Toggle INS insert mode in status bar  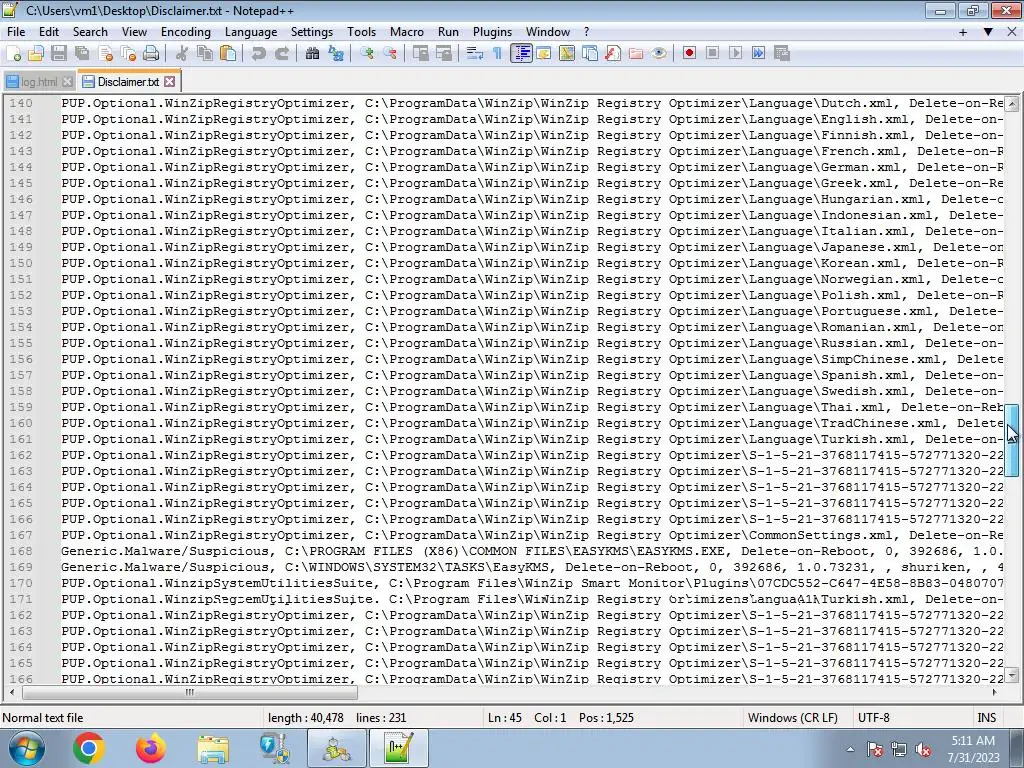click(x=986, y=718)
